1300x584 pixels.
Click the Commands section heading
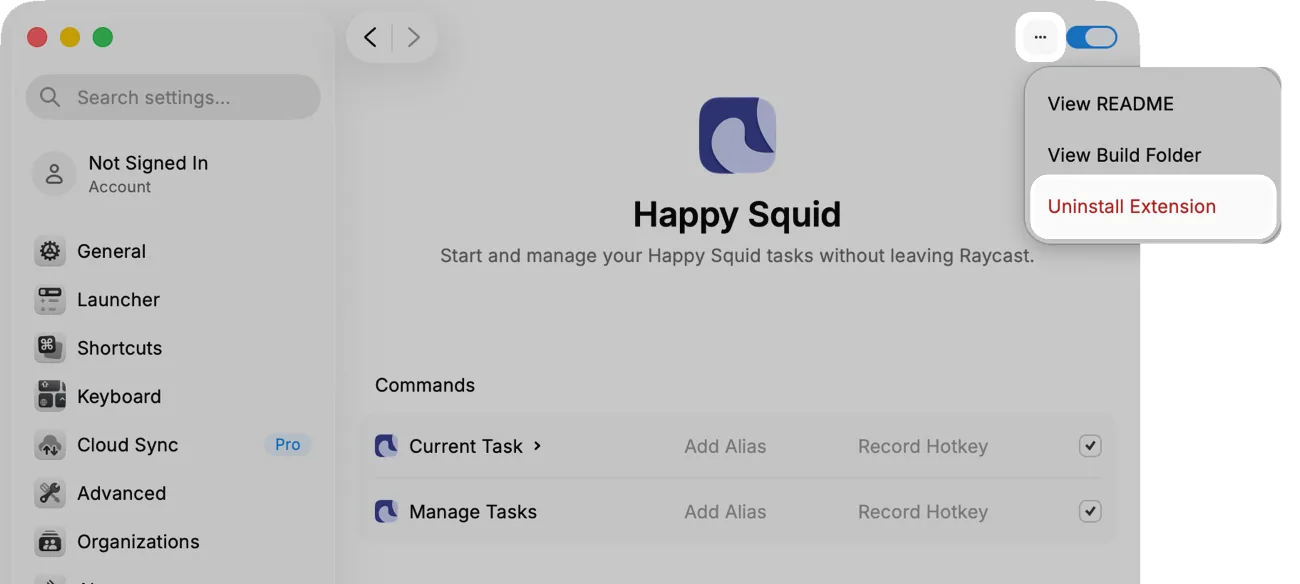pyautogui.click(x=425, y=385)
